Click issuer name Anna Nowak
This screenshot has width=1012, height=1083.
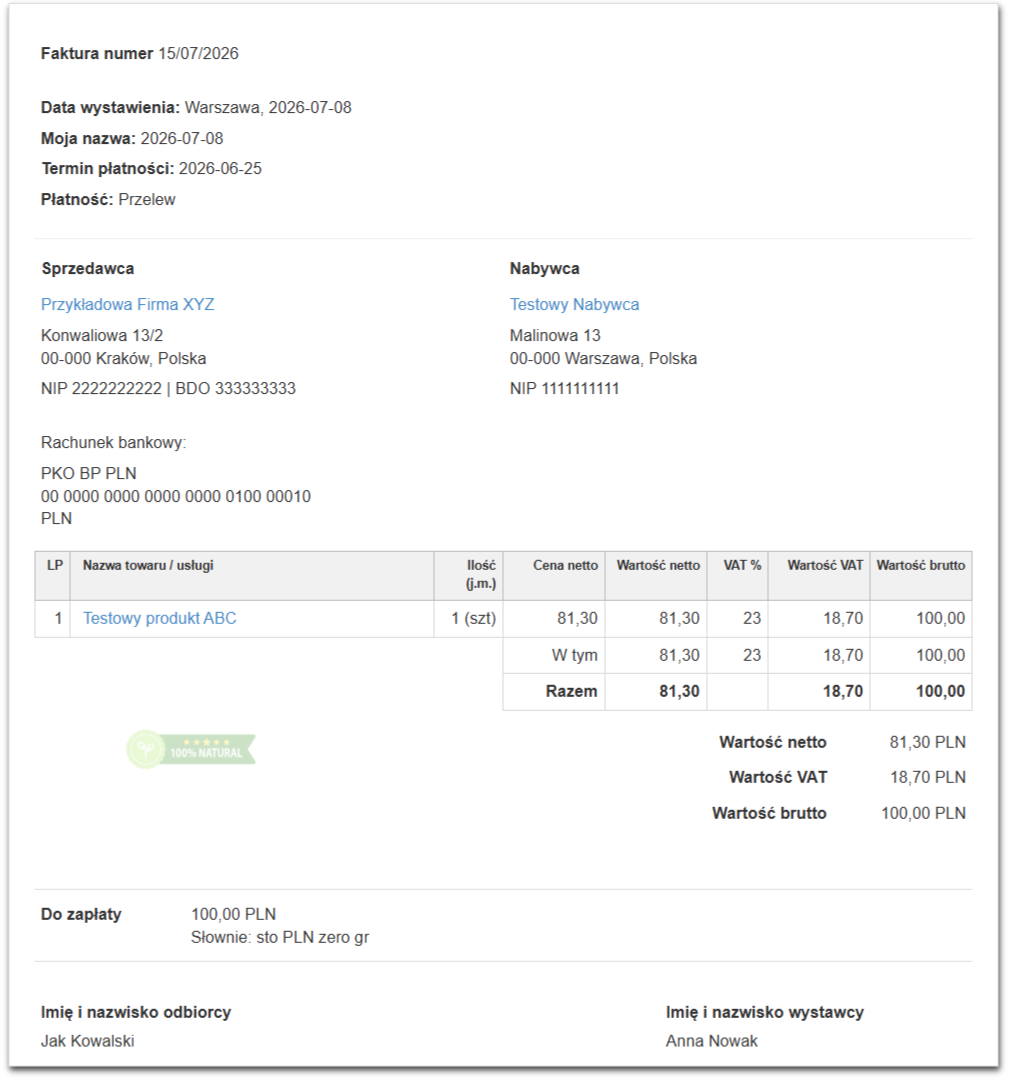[712, 1041]
